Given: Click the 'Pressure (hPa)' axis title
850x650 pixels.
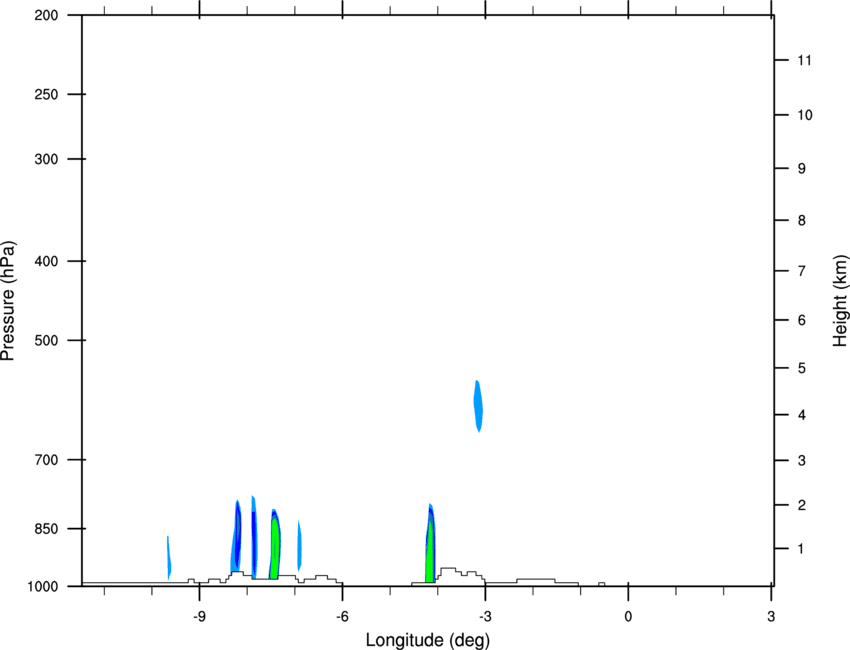Looking at the screenshot, I should coord(8,301).
